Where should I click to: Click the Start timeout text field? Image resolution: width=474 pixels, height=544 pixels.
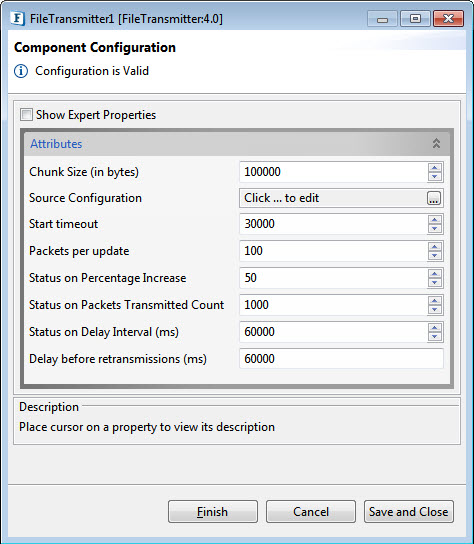[x=333, y=224]
